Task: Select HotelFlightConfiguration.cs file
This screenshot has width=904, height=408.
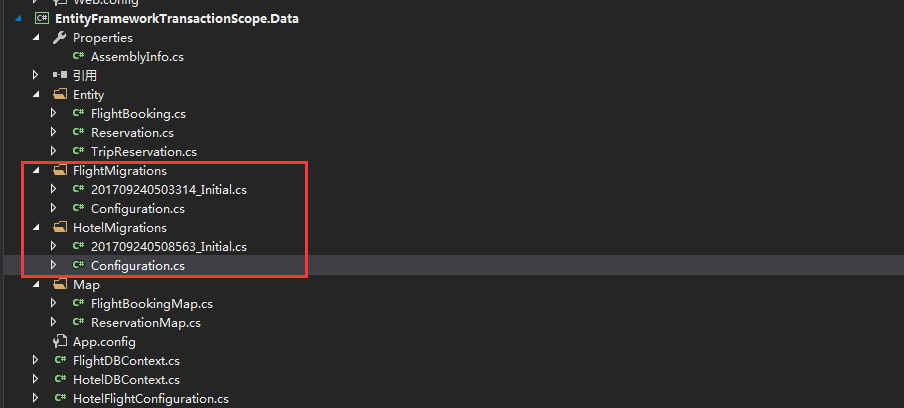Action: tap(151, 399)
